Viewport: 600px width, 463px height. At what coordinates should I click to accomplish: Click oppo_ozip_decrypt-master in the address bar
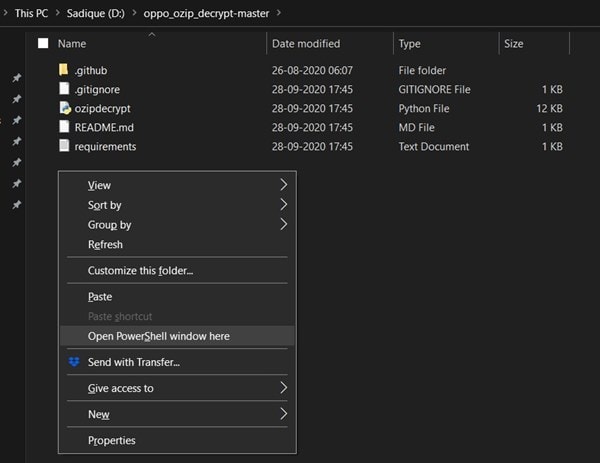coord(206,13)
